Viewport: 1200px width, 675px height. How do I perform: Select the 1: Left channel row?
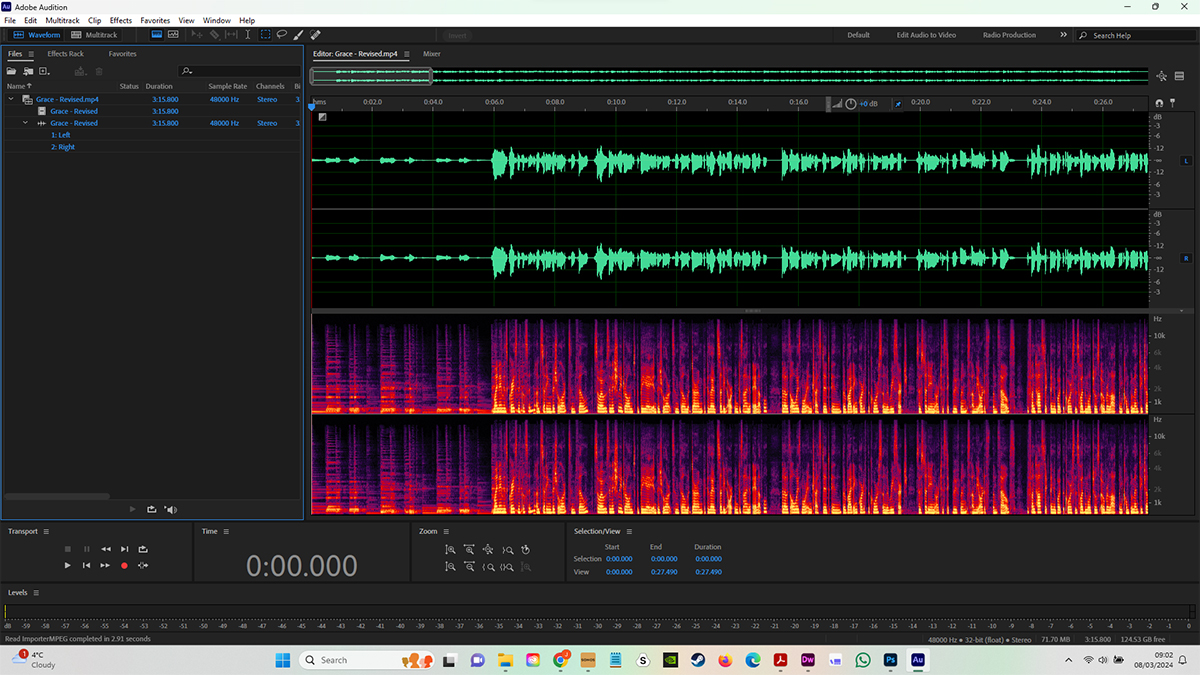(61, 135)
